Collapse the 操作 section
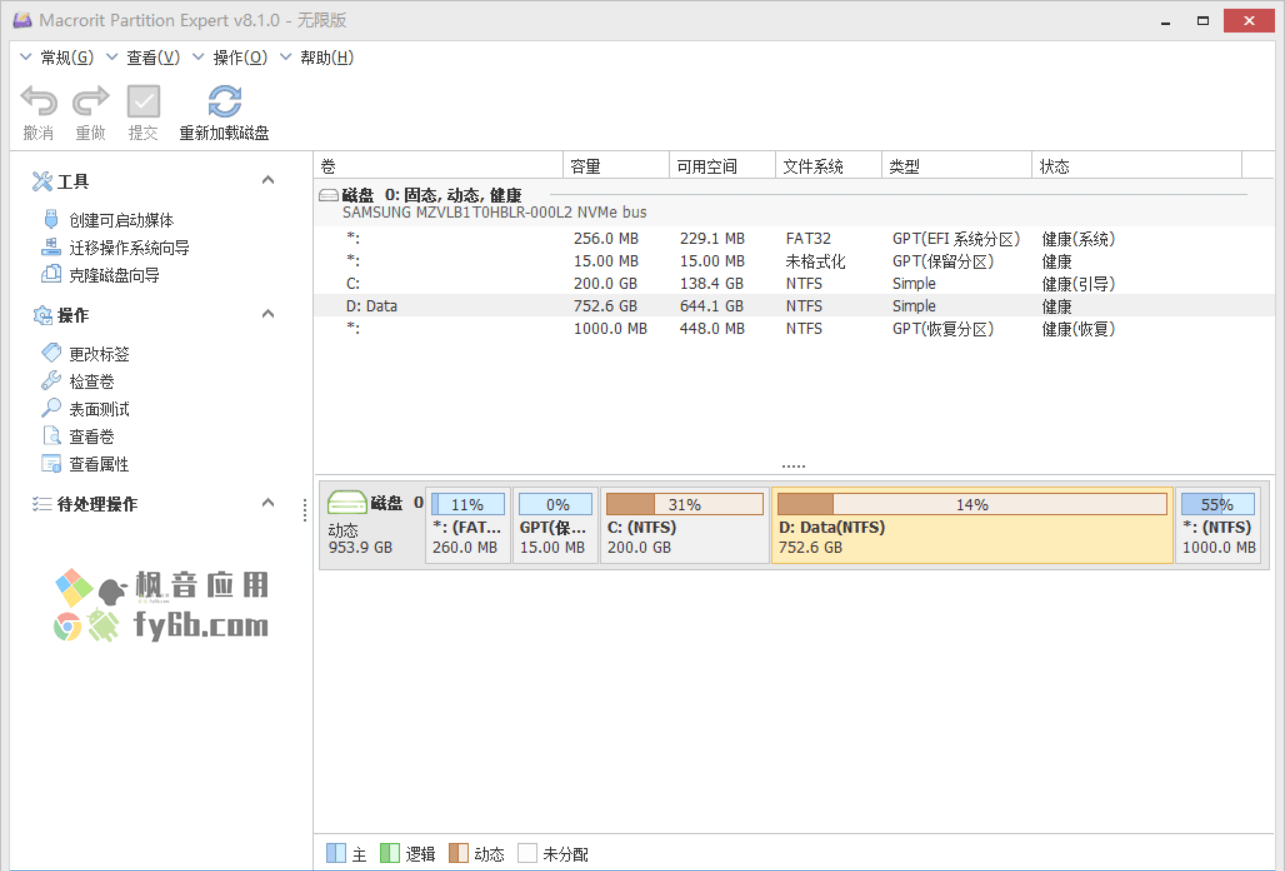Screen dimensions: 1285x871 [x=268, y=314]
